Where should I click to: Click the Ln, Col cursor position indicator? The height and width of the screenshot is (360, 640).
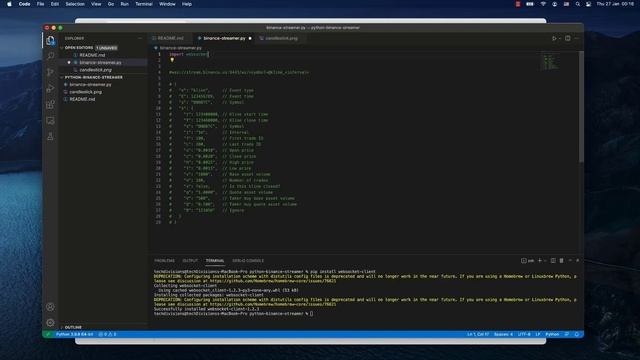pos(478,334)
